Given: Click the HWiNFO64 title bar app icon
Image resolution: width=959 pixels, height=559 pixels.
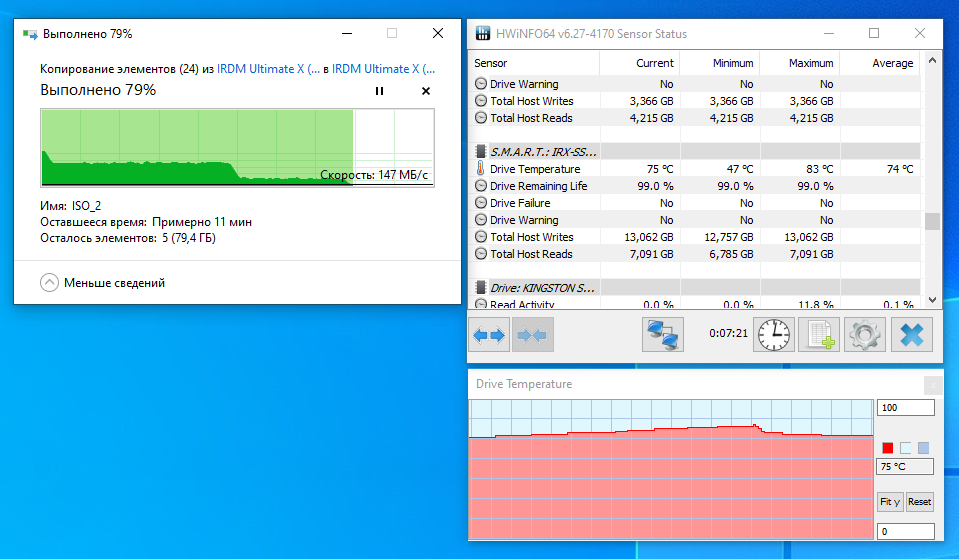Looking at the screenshot, I should click(x=483, y=34).
